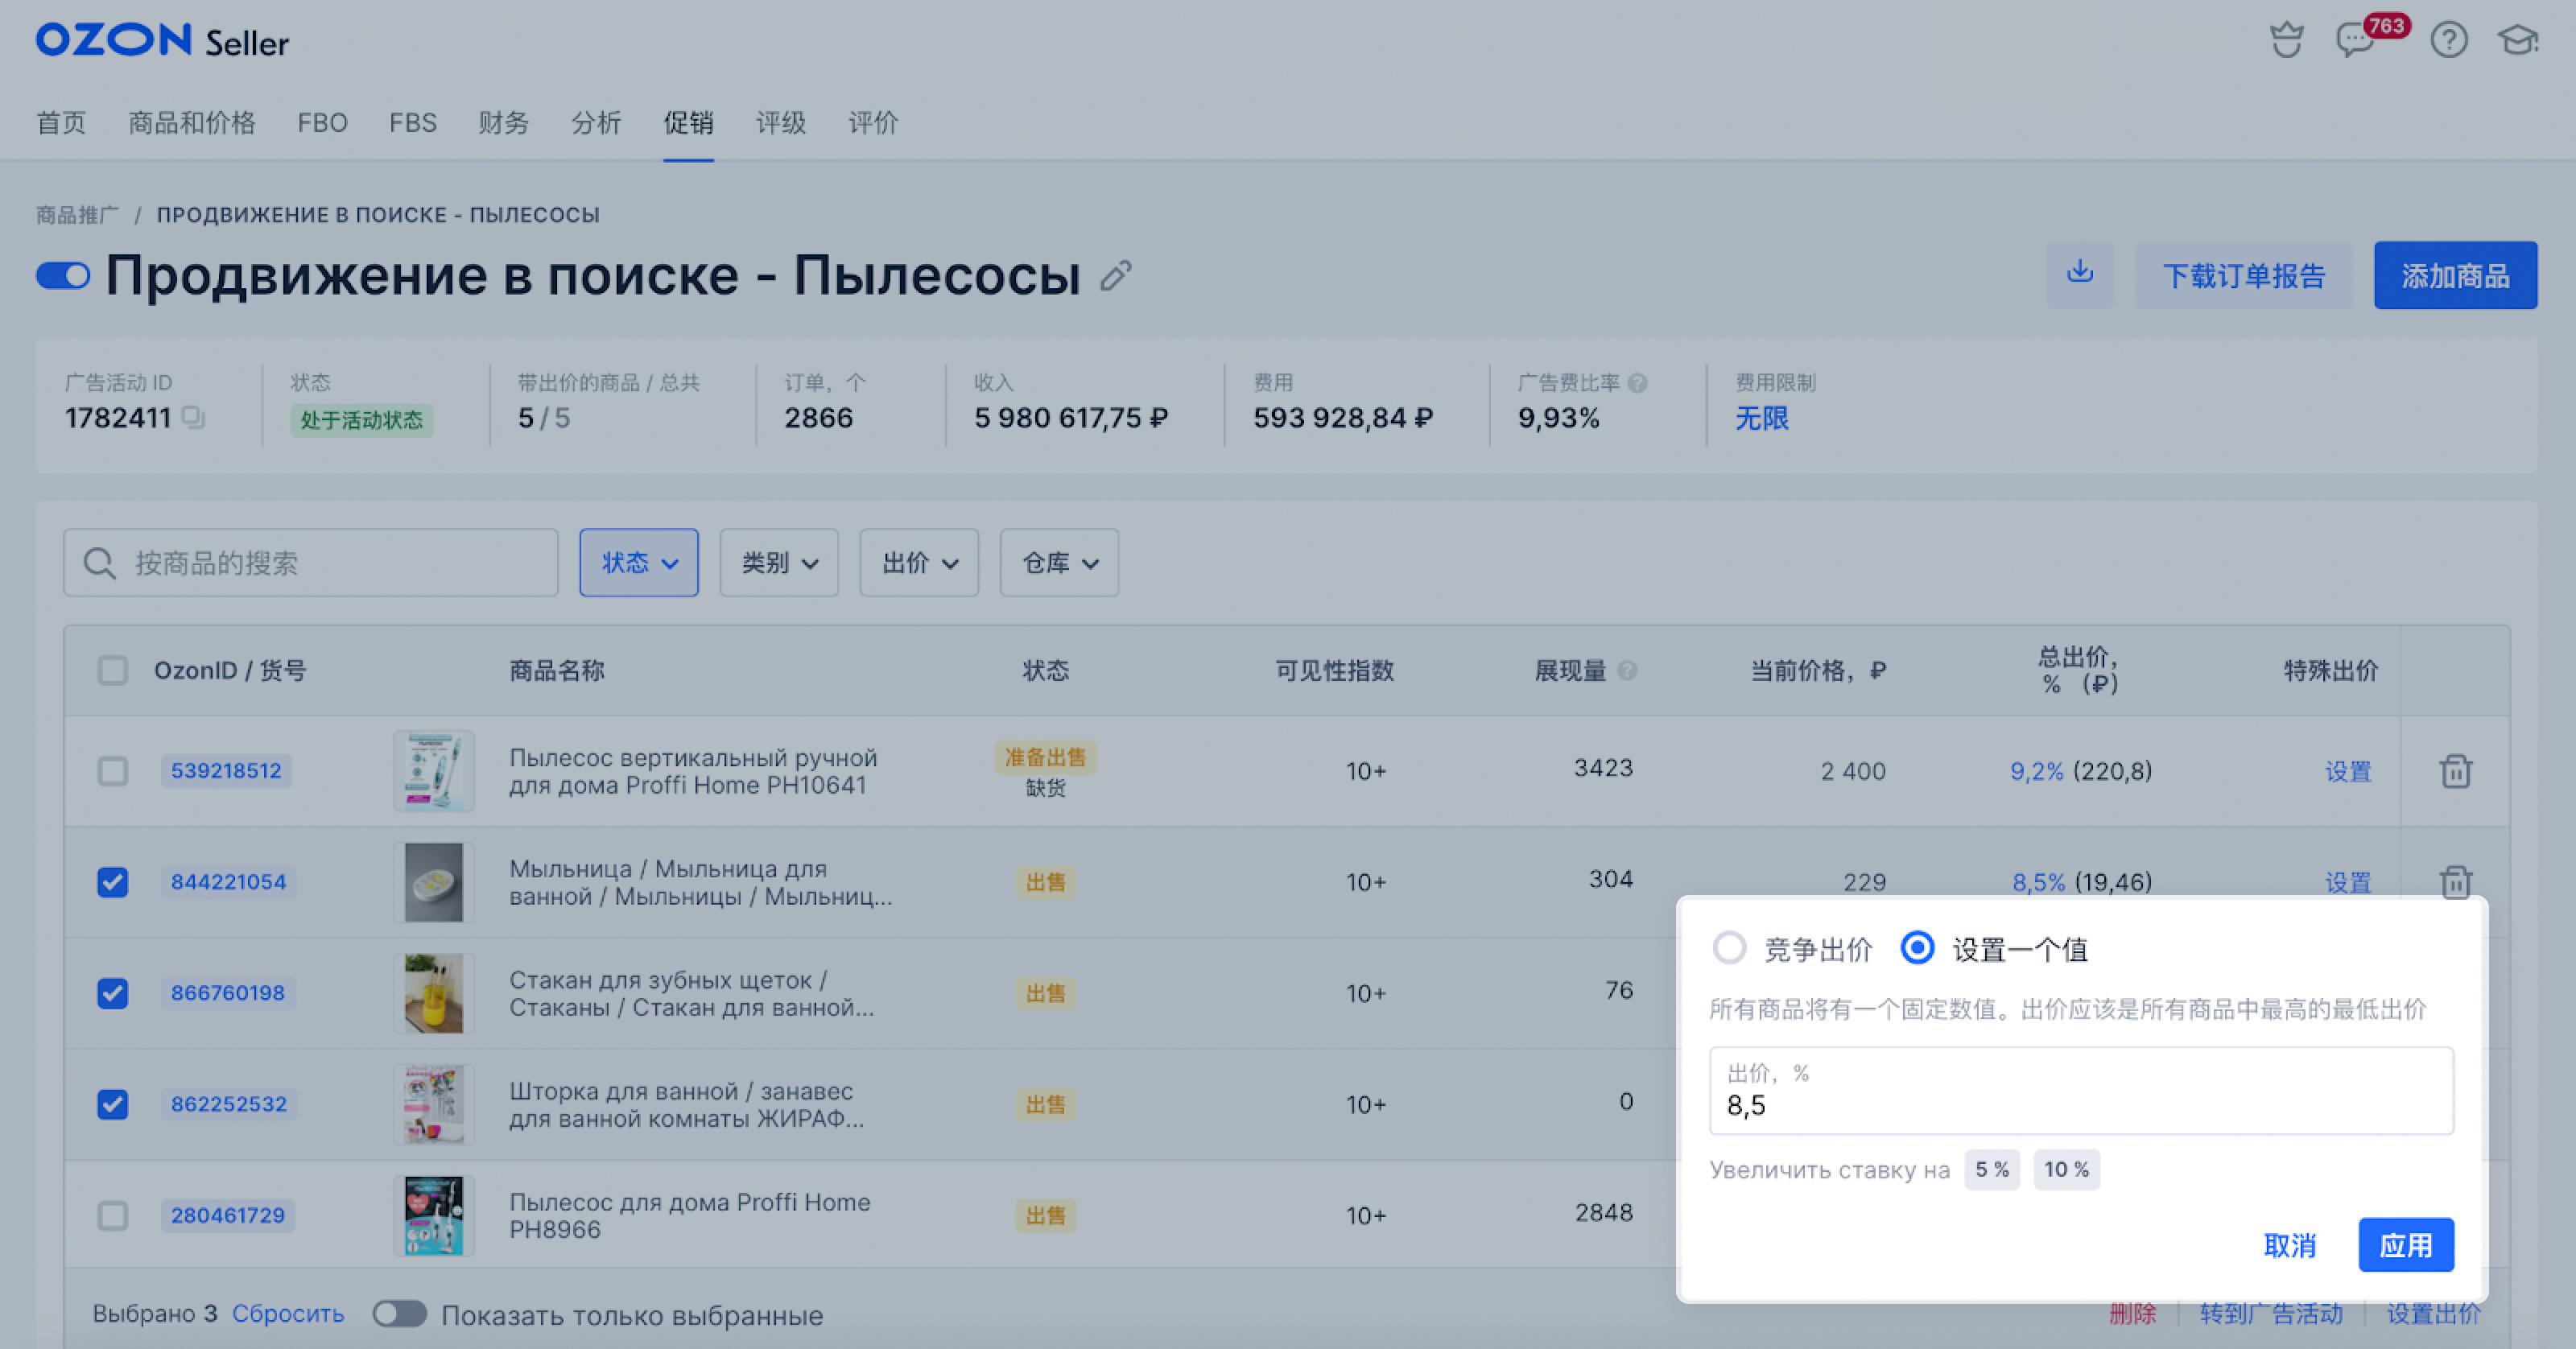Check the box for product 280461729
The height and width of the screenshot is (1349, 2576).
112,1215
